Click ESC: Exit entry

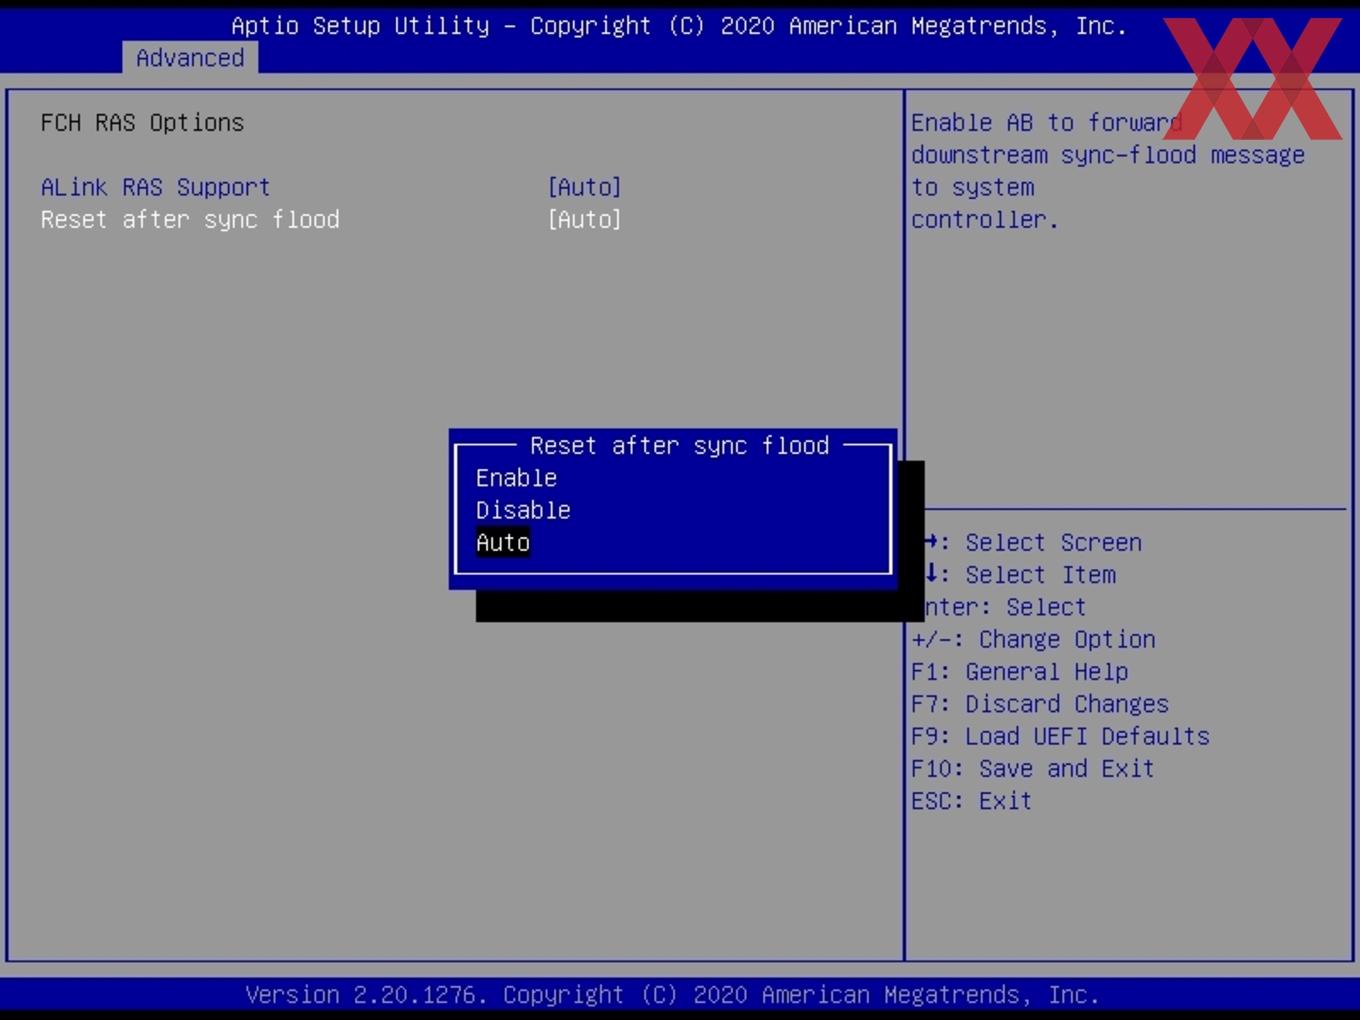[x=971, y=800]
